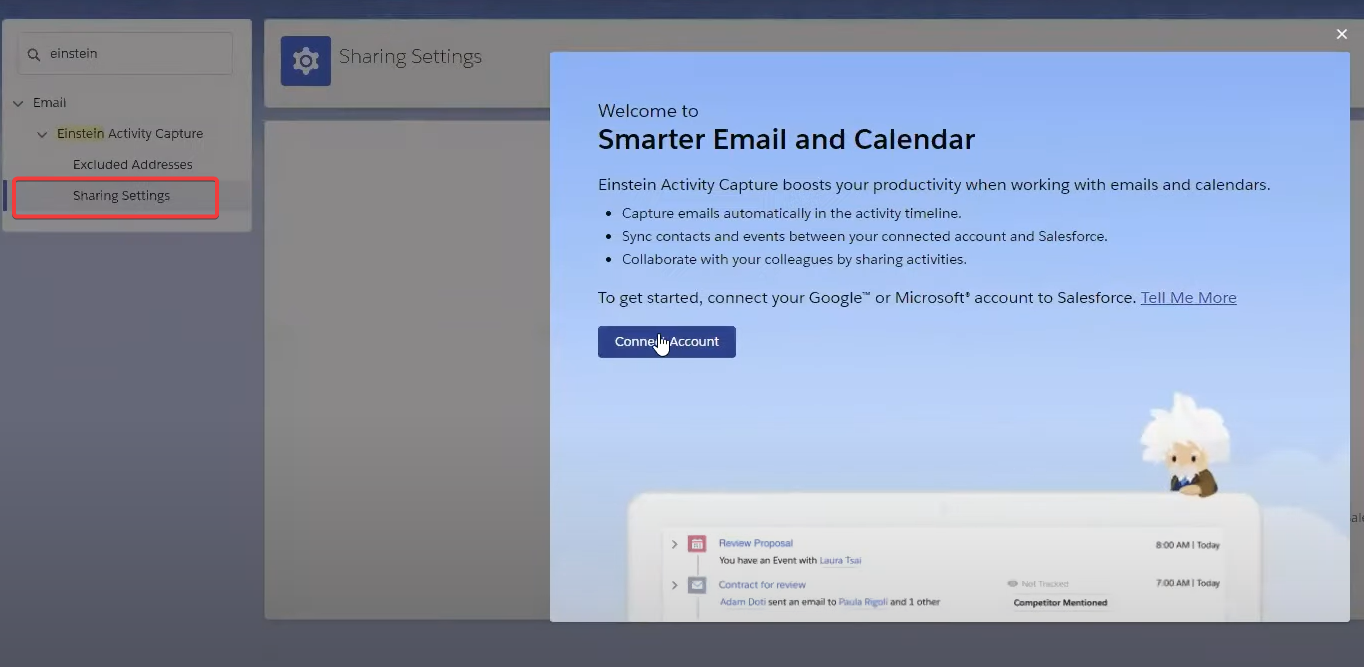
Task: Click the calendar event icon beside Review Proposal
Action: pyautogui.click(x=697, y=544)
